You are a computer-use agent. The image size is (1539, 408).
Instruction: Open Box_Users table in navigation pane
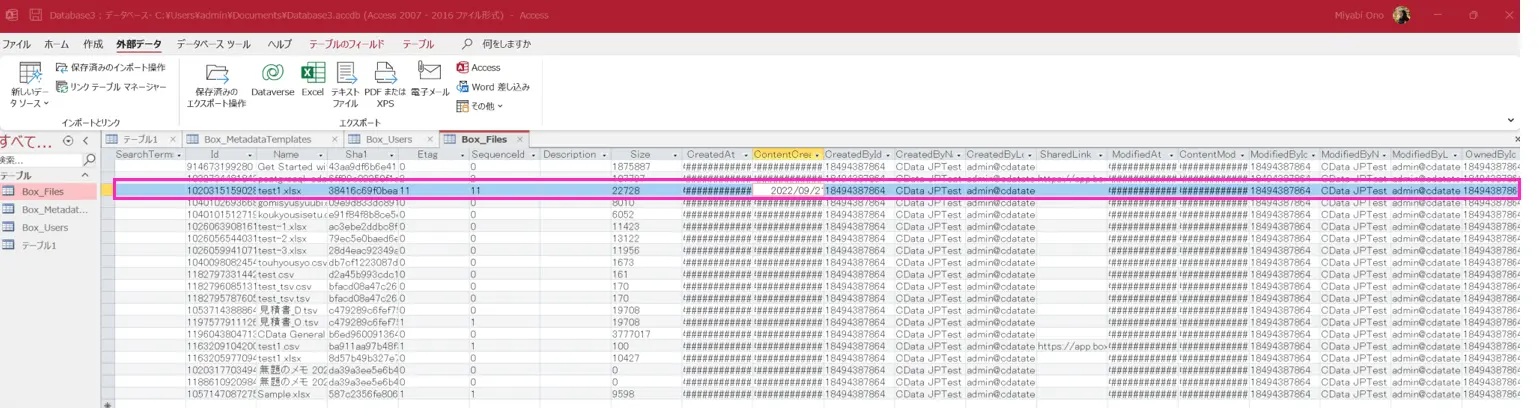pyautogui.click(x=48, y=227)
